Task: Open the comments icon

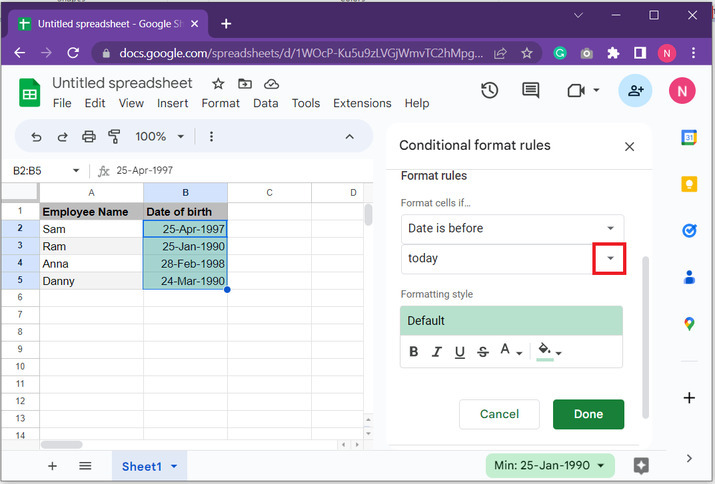Action: coord(530,90)
